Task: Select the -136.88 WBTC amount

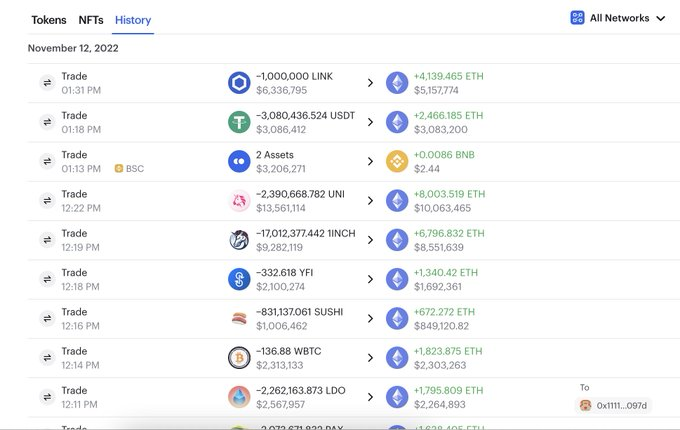Action: 288,352
